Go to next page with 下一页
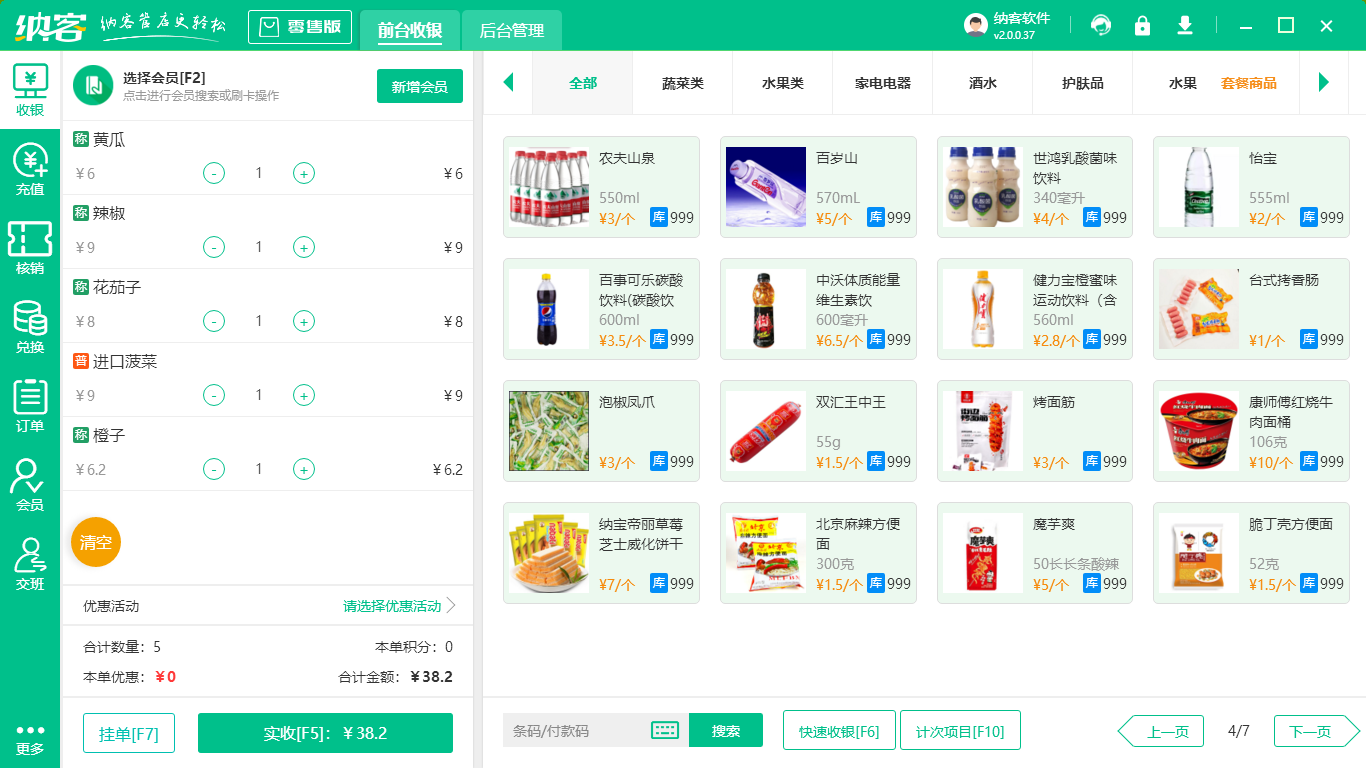The image size is (1366, 768). click(1317, 731)
